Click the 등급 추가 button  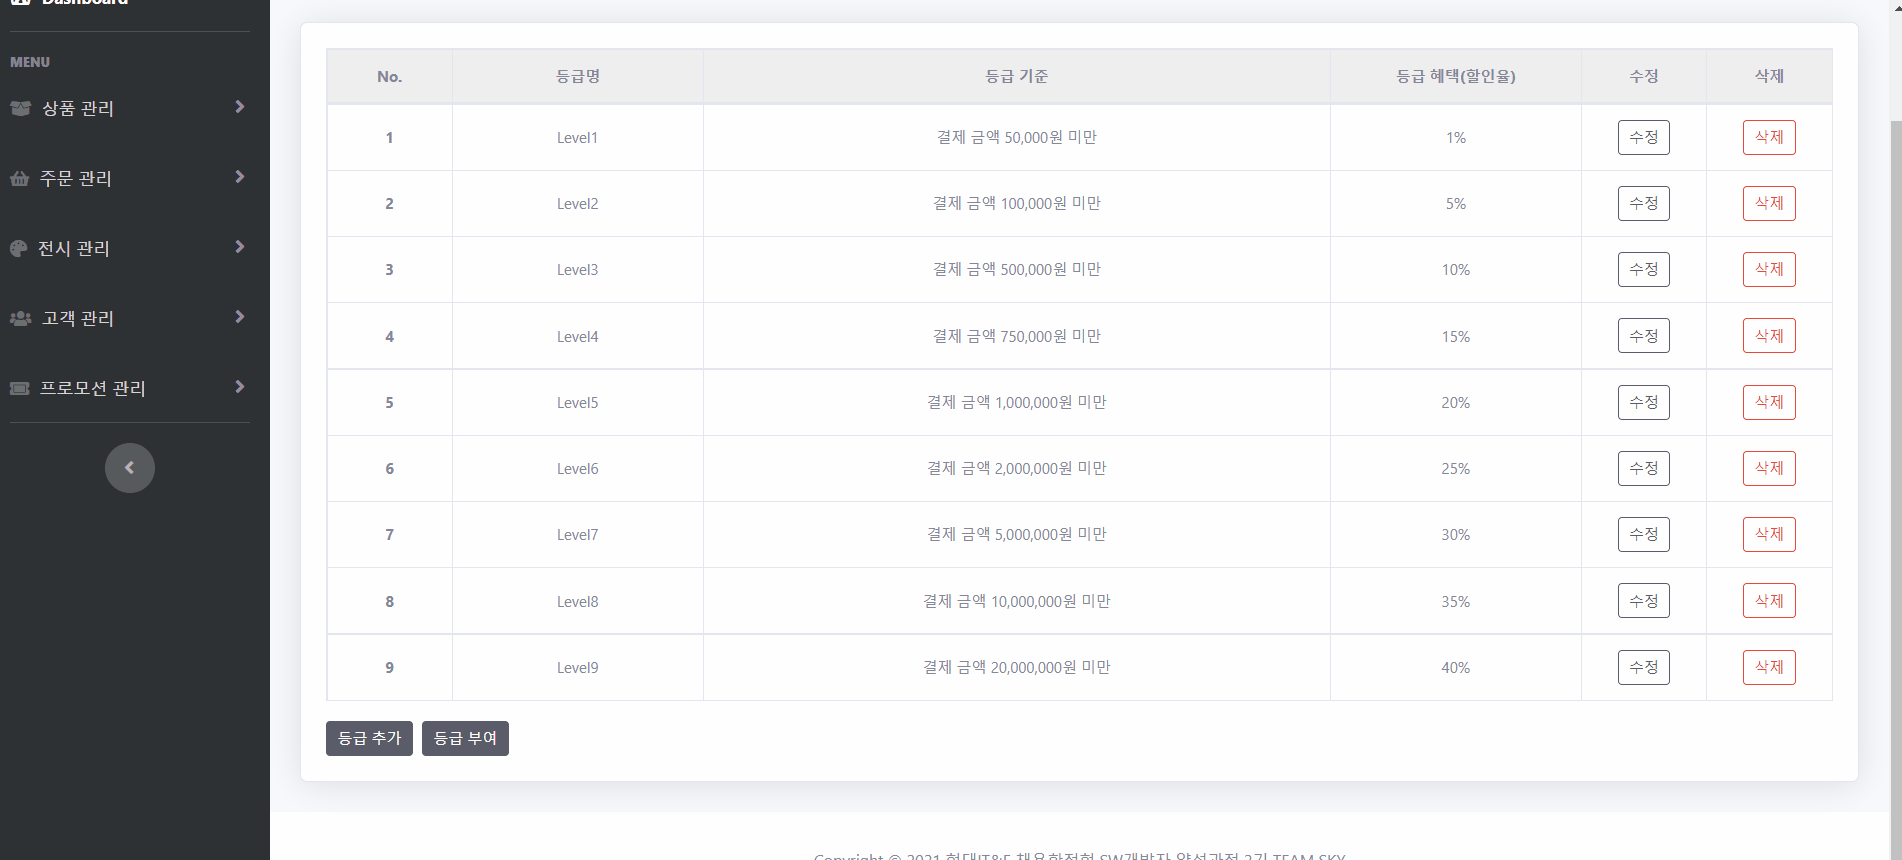point(368,738)
